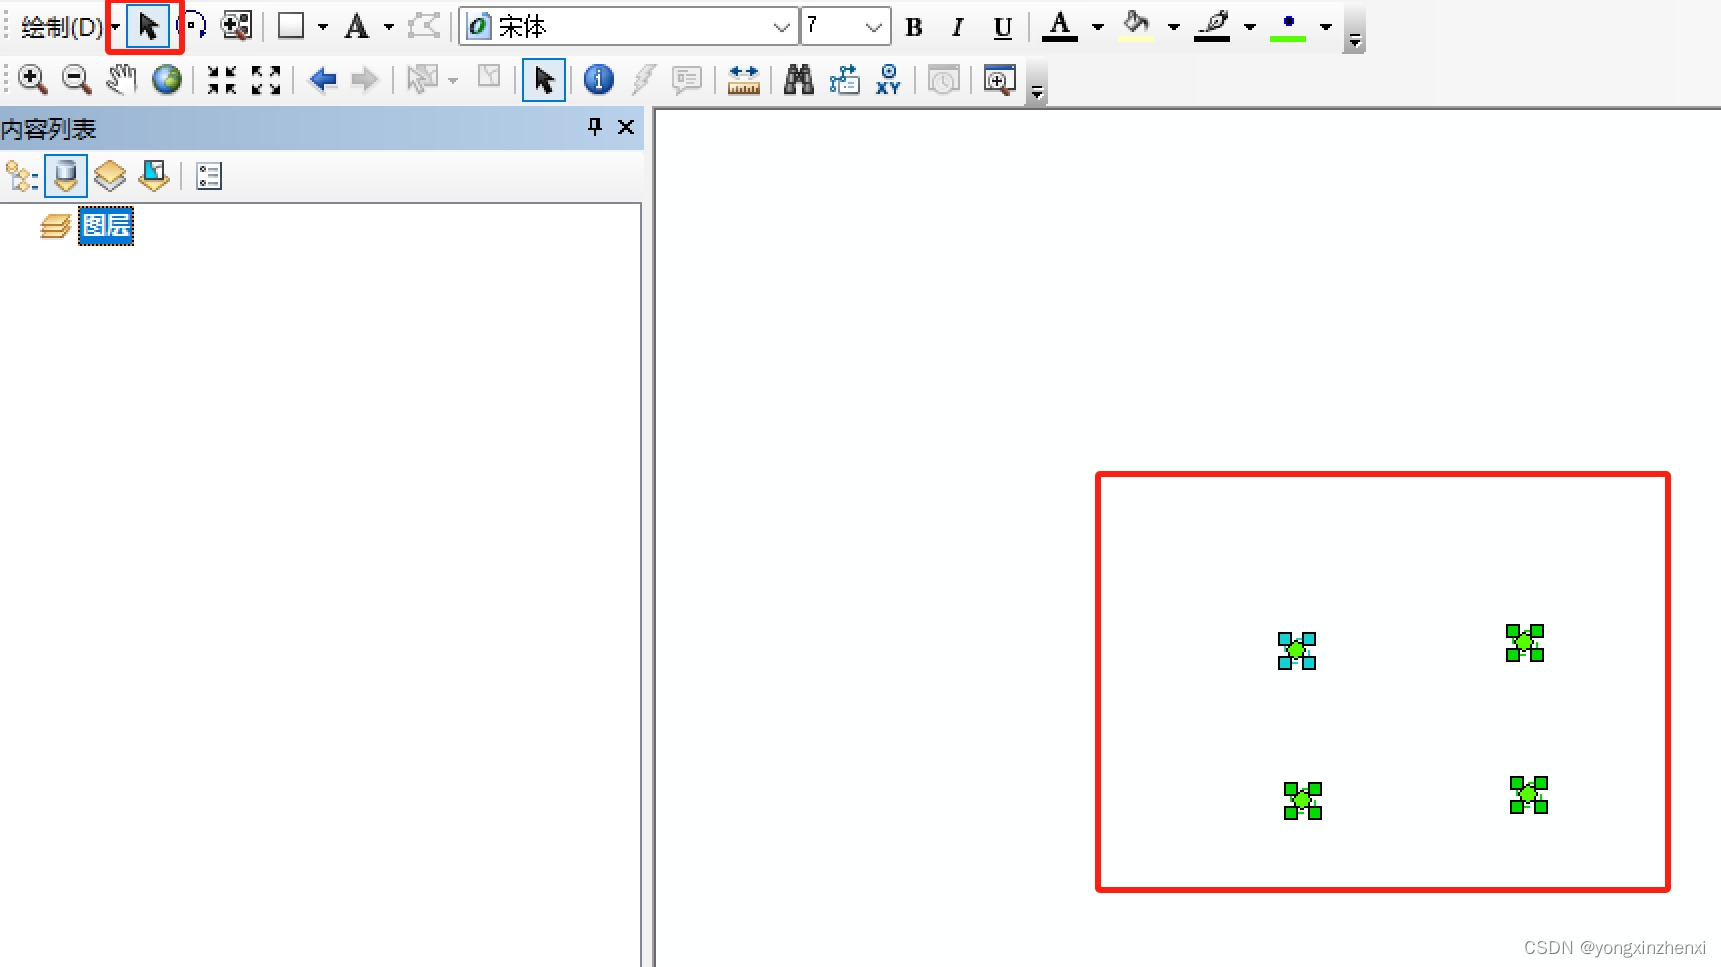Select the Identify tool
The height and width of the screenshot is (967, 1721).
click(598, 79)
